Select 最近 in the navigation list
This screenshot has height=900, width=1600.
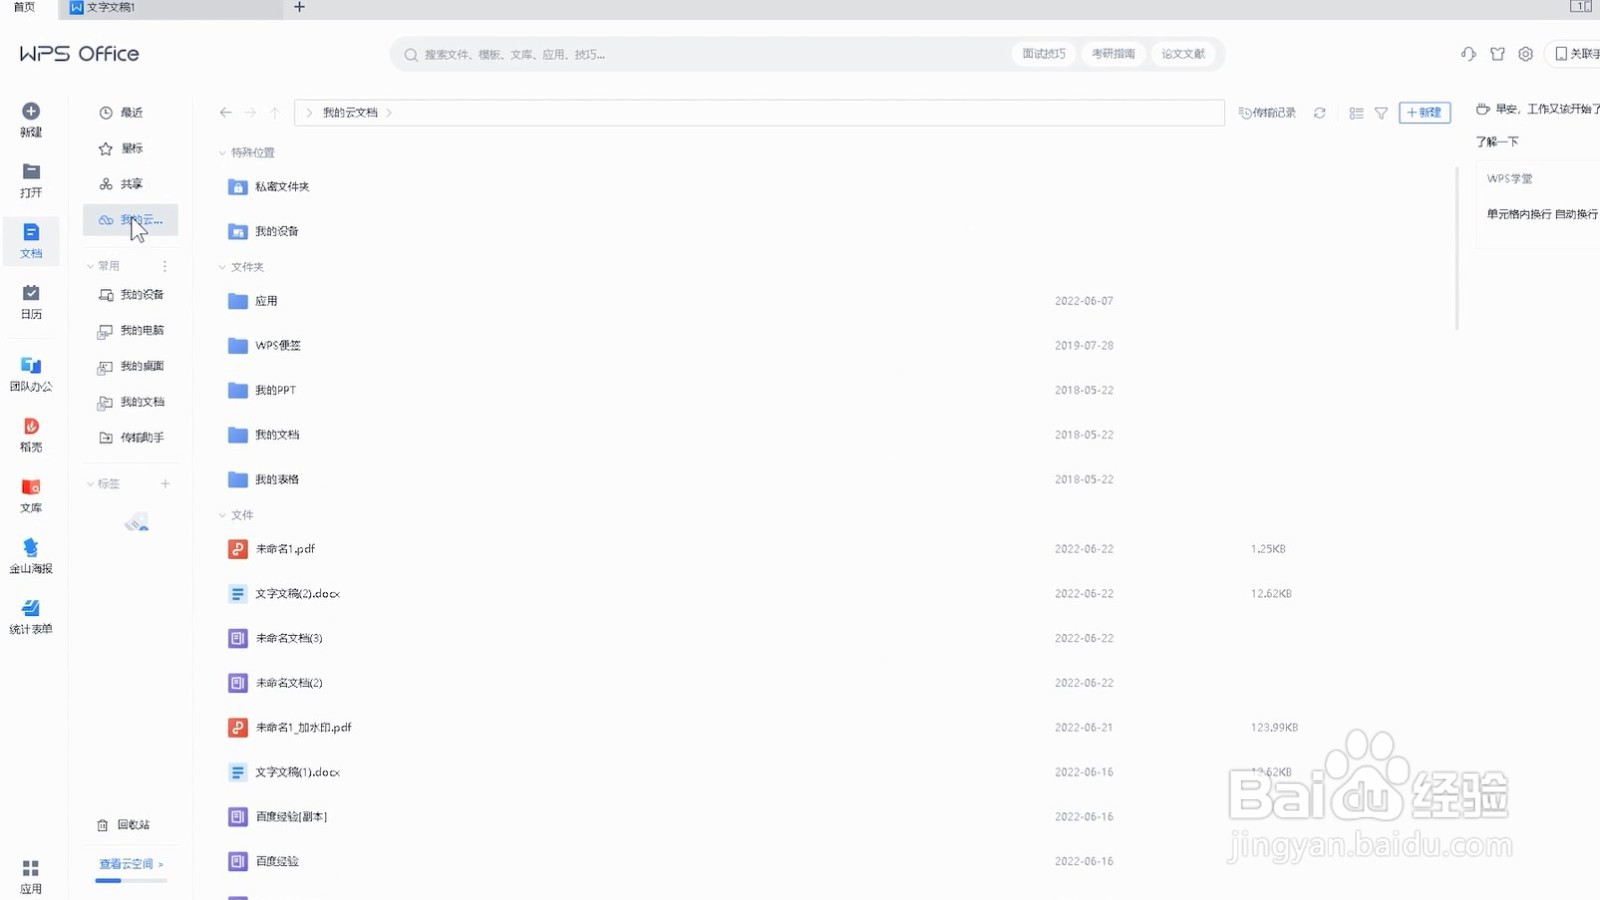130,113
